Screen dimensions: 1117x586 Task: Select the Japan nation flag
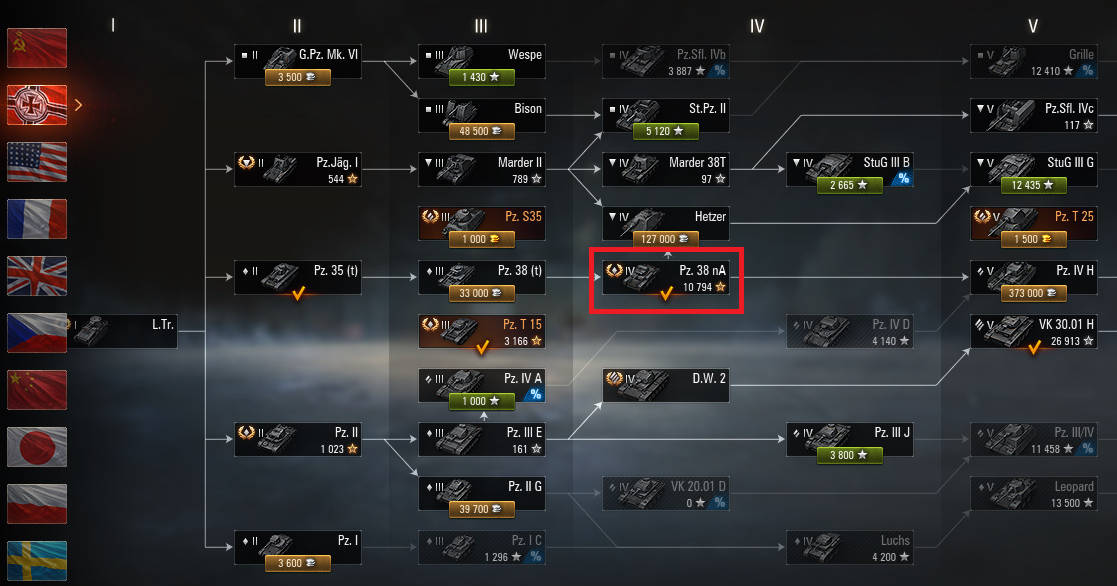pyautogui.click(x=37, y=446)
